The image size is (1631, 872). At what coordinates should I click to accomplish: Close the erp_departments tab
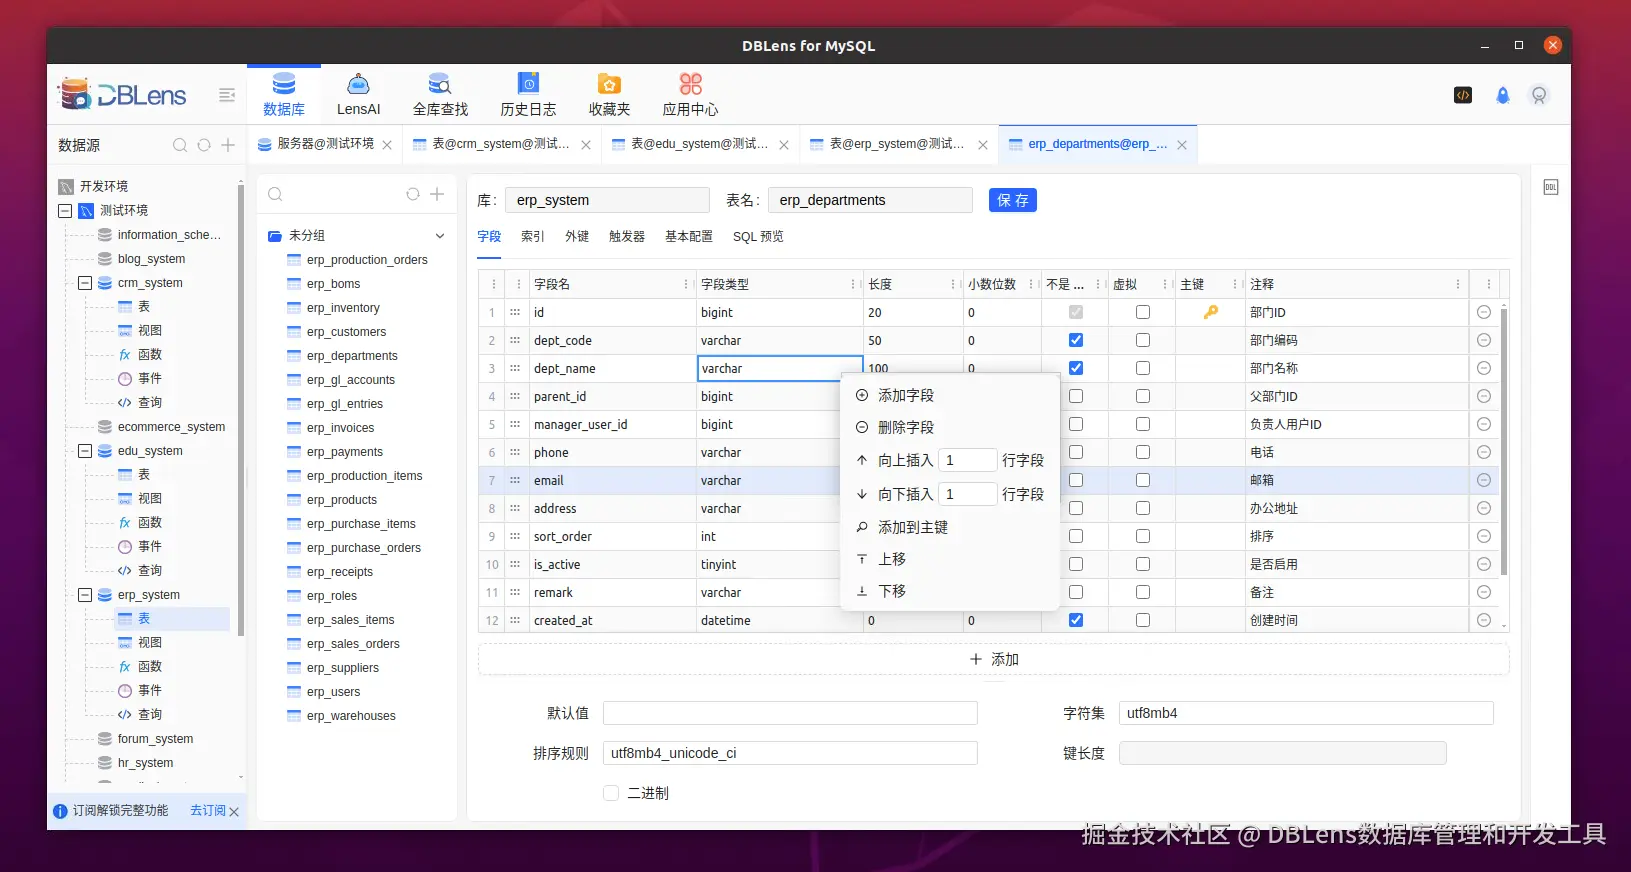pos(1182,145)
